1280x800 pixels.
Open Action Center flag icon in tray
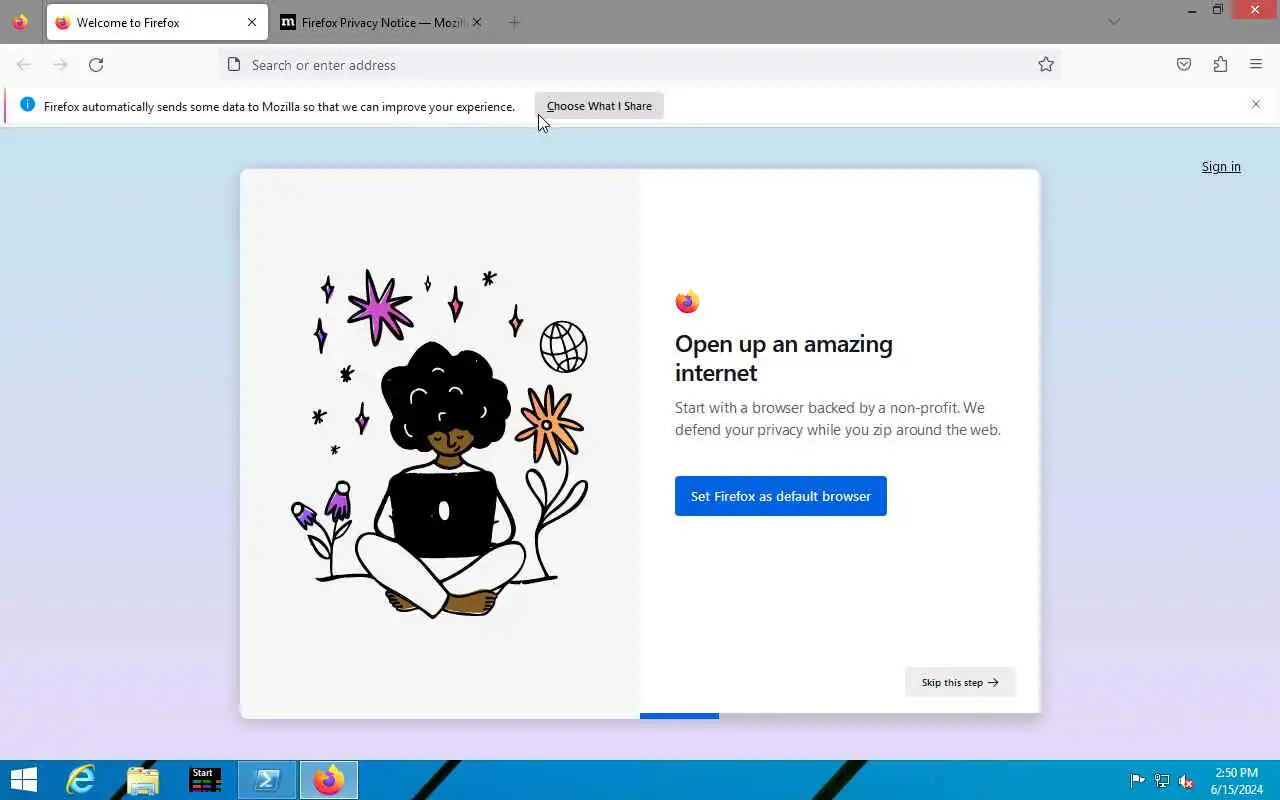pyautogui.click(x=1137, y=781)
